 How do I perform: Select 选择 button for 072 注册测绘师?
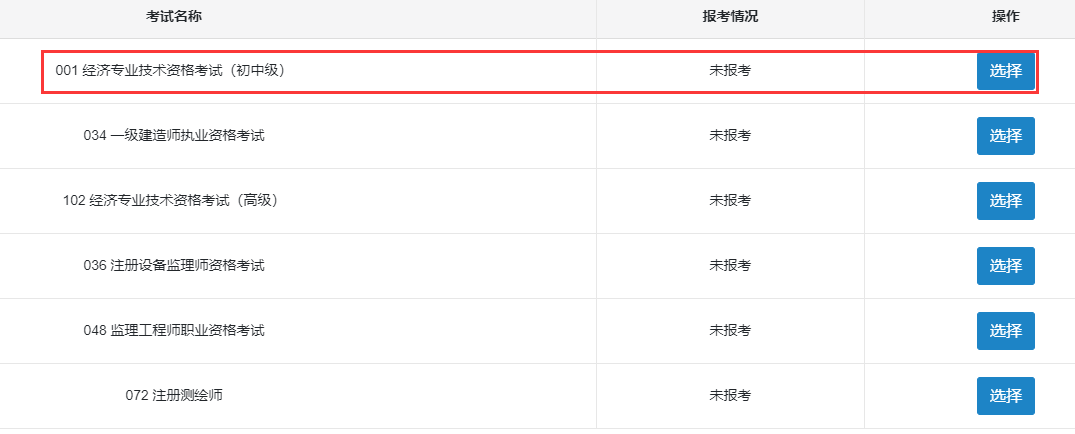click(1005, 396)
